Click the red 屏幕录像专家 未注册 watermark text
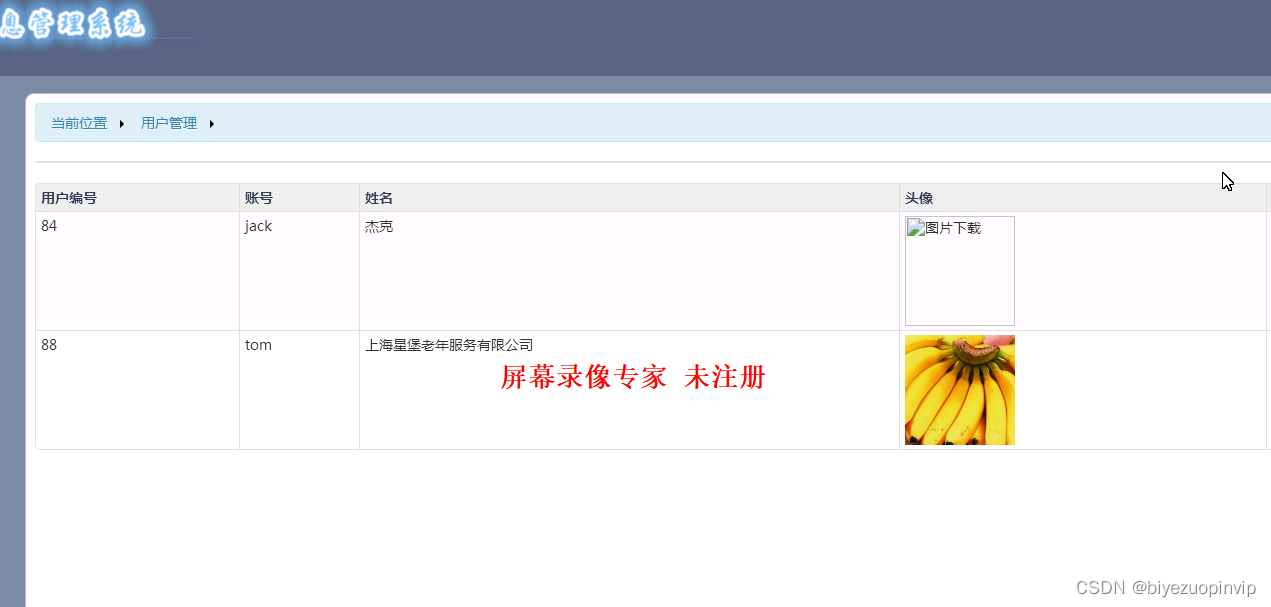 632,377
